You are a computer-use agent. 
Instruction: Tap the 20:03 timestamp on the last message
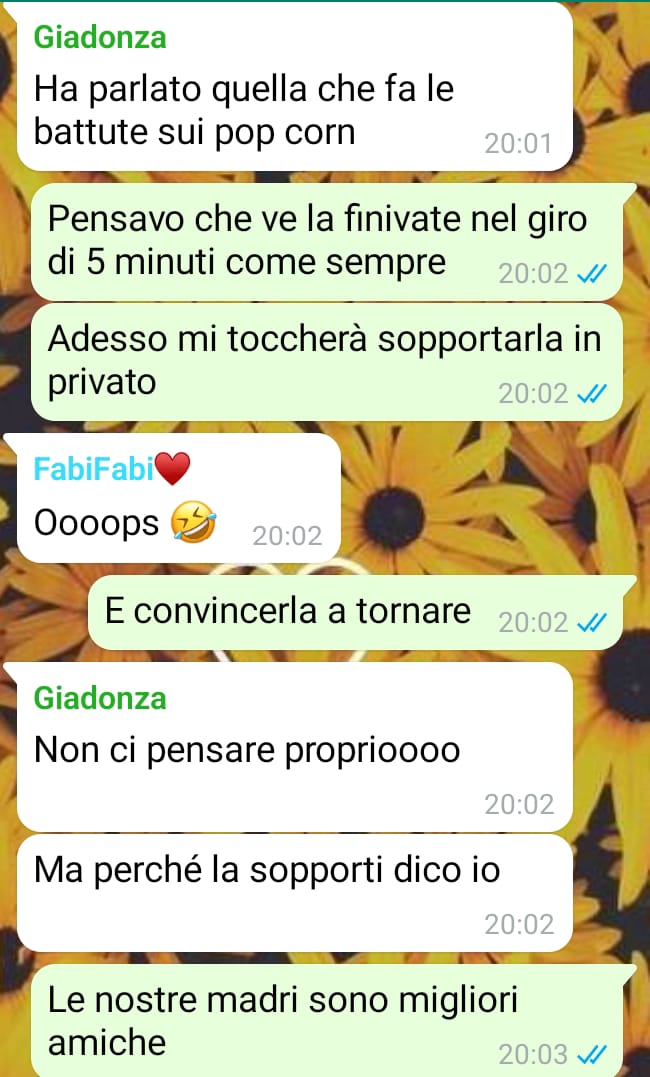click(533, 1054)
